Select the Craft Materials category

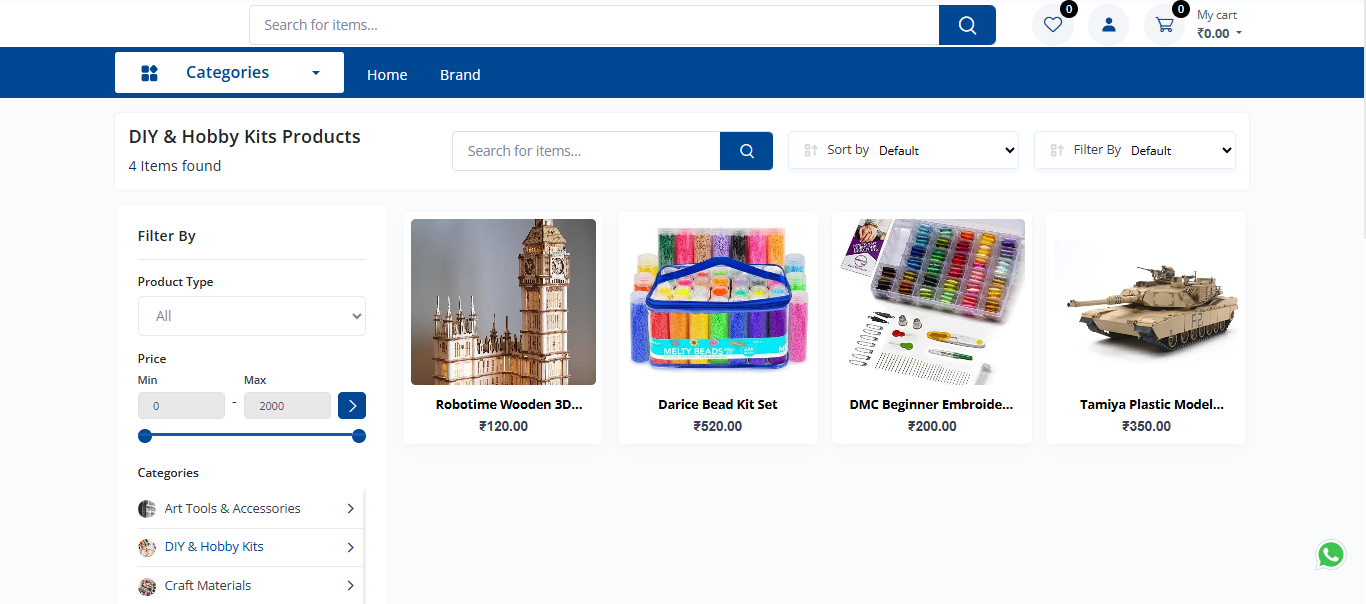tap(208, 586)
